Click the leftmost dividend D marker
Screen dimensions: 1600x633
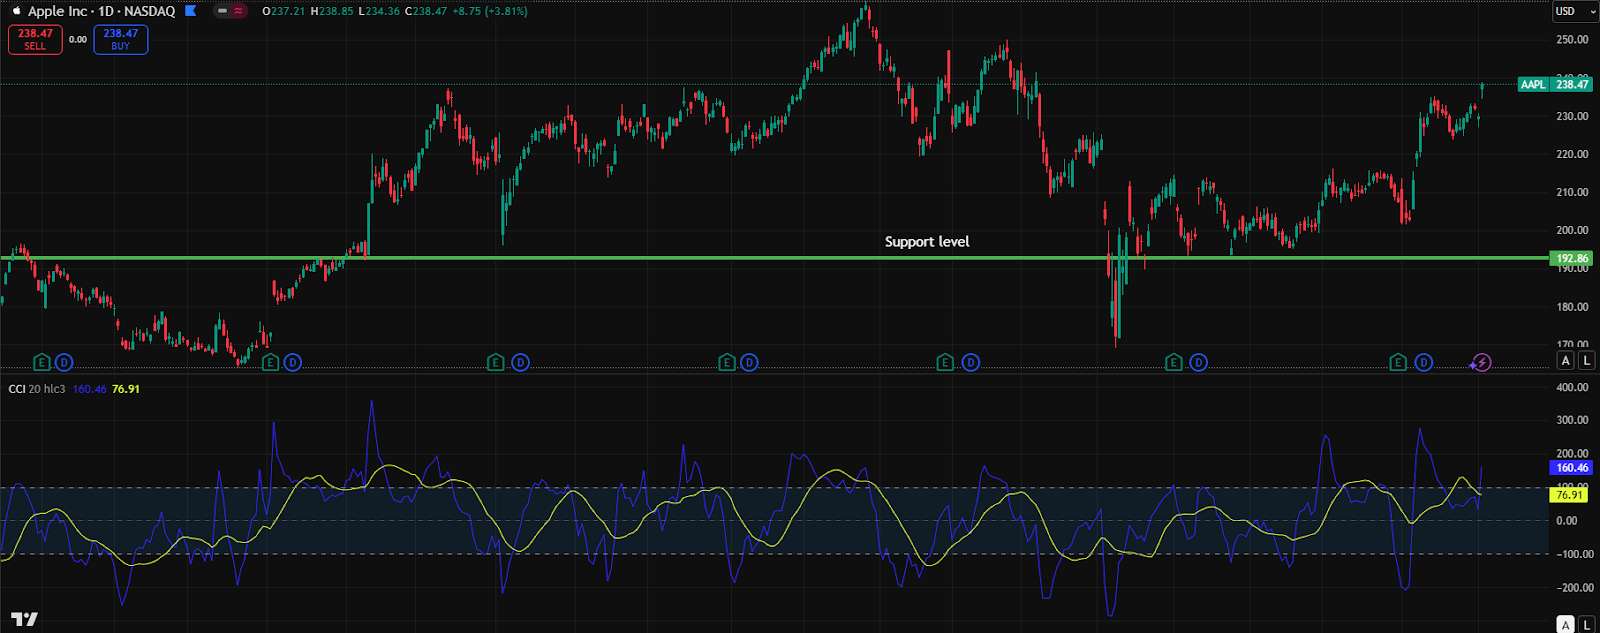tap(65, 362)
